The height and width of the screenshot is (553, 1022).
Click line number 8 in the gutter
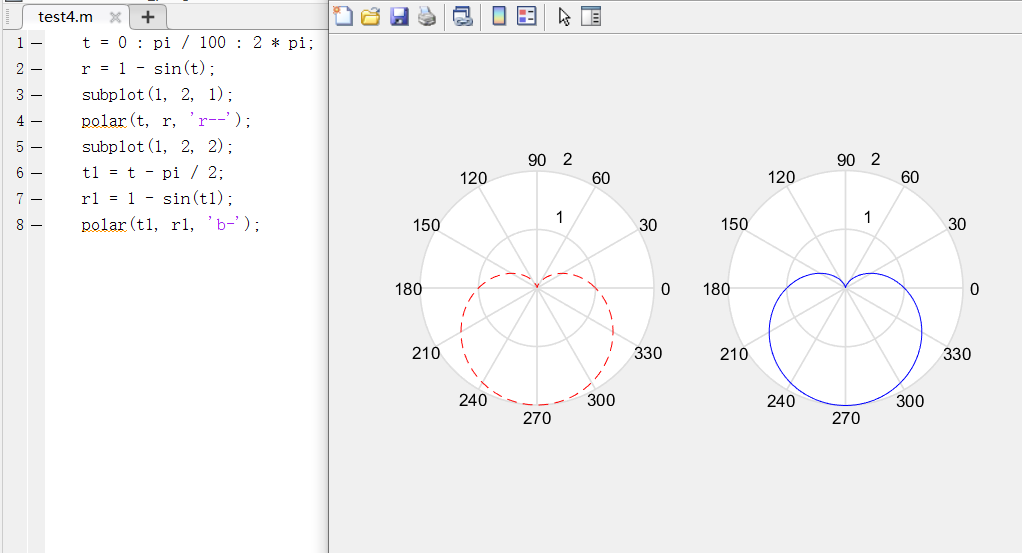[x=20, y=225]
